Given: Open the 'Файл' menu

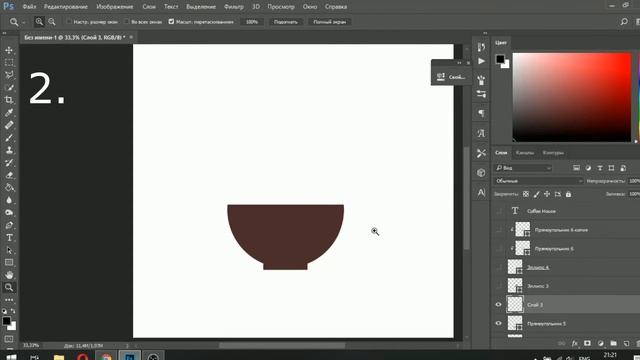Looking at the screenshot, I should [x=29, y=7].
